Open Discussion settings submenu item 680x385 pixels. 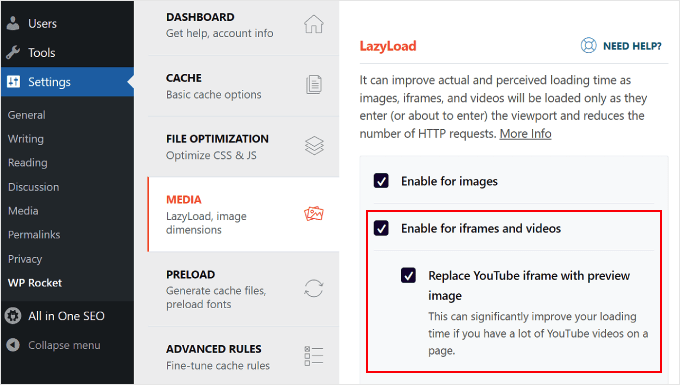(33, 187)
